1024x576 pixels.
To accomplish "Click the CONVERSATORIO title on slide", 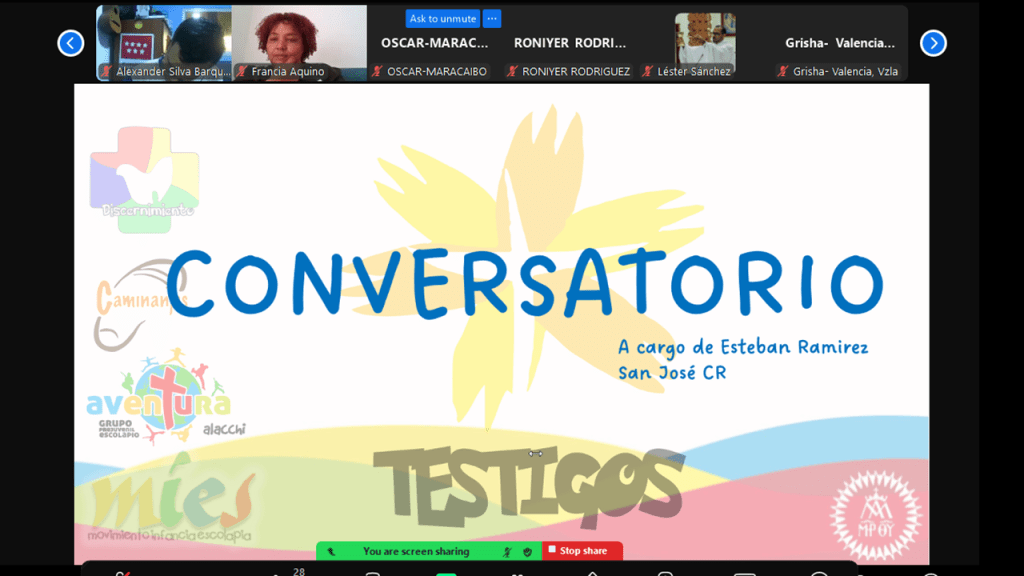I will 524,283.
